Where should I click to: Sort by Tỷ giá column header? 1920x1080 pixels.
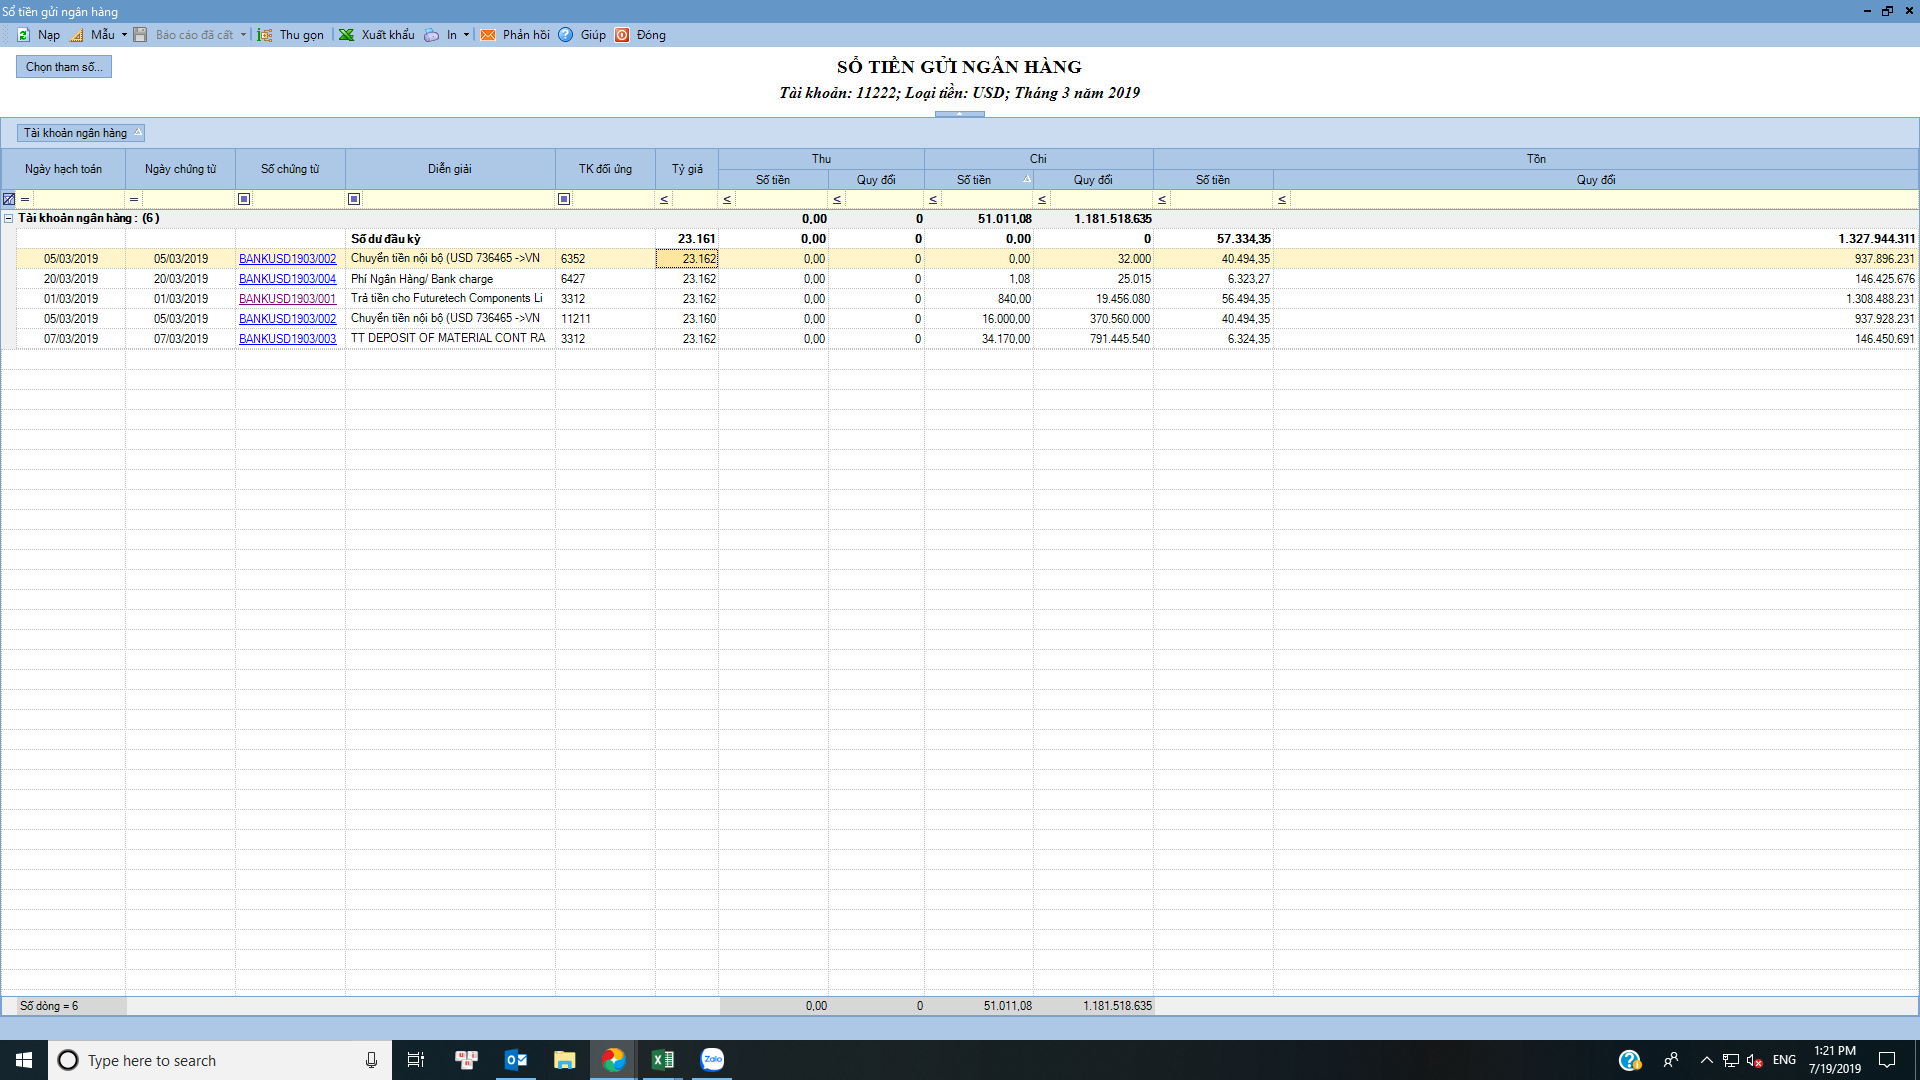687,169
